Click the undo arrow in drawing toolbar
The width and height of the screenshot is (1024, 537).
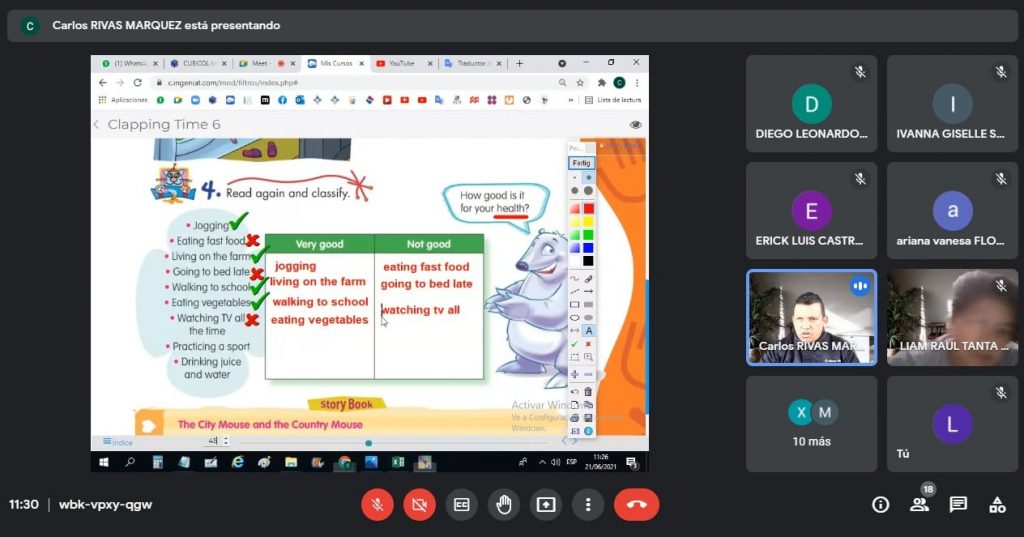(575, 391)
